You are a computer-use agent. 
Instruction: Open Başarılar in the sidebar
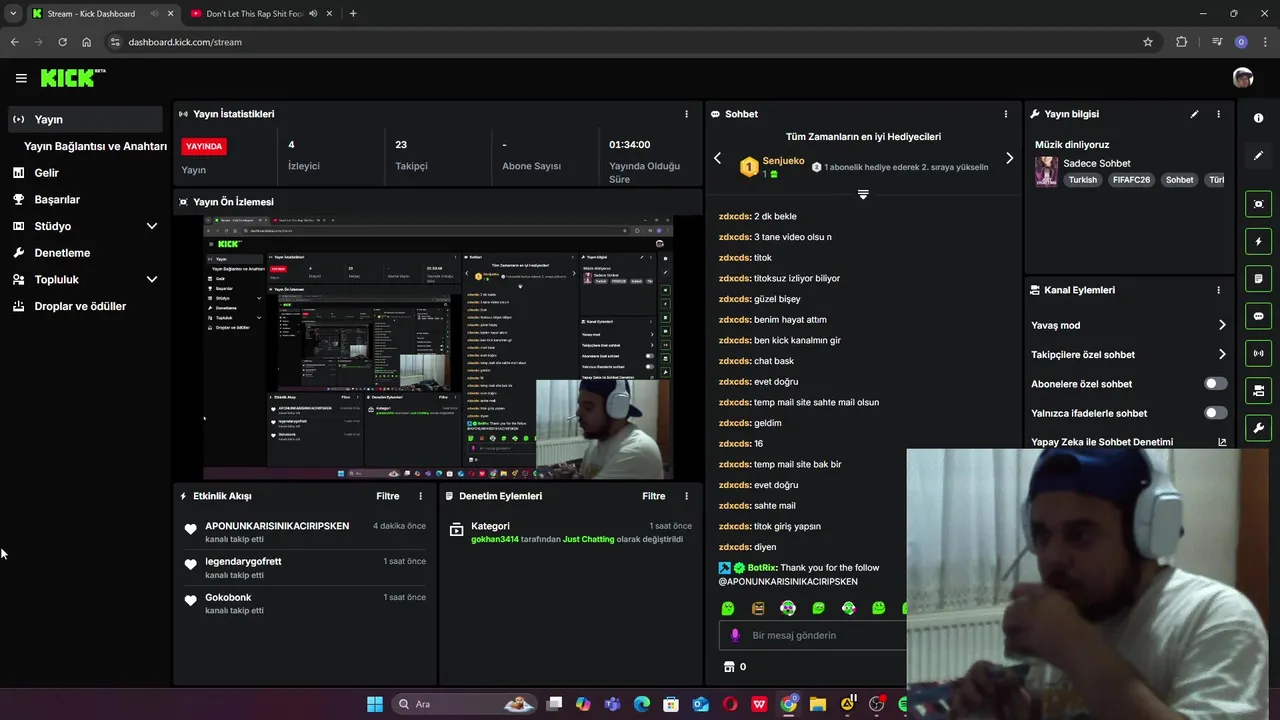[x=84, y=199]
